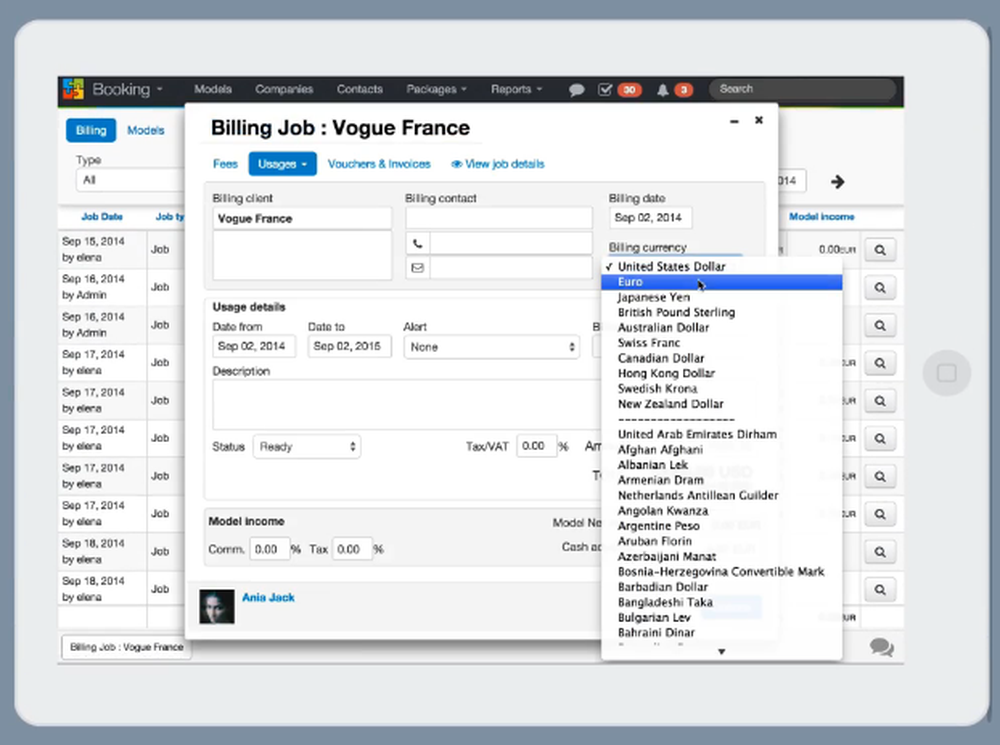Click magnifier icon in first Sep 18 row

point(880,552)
